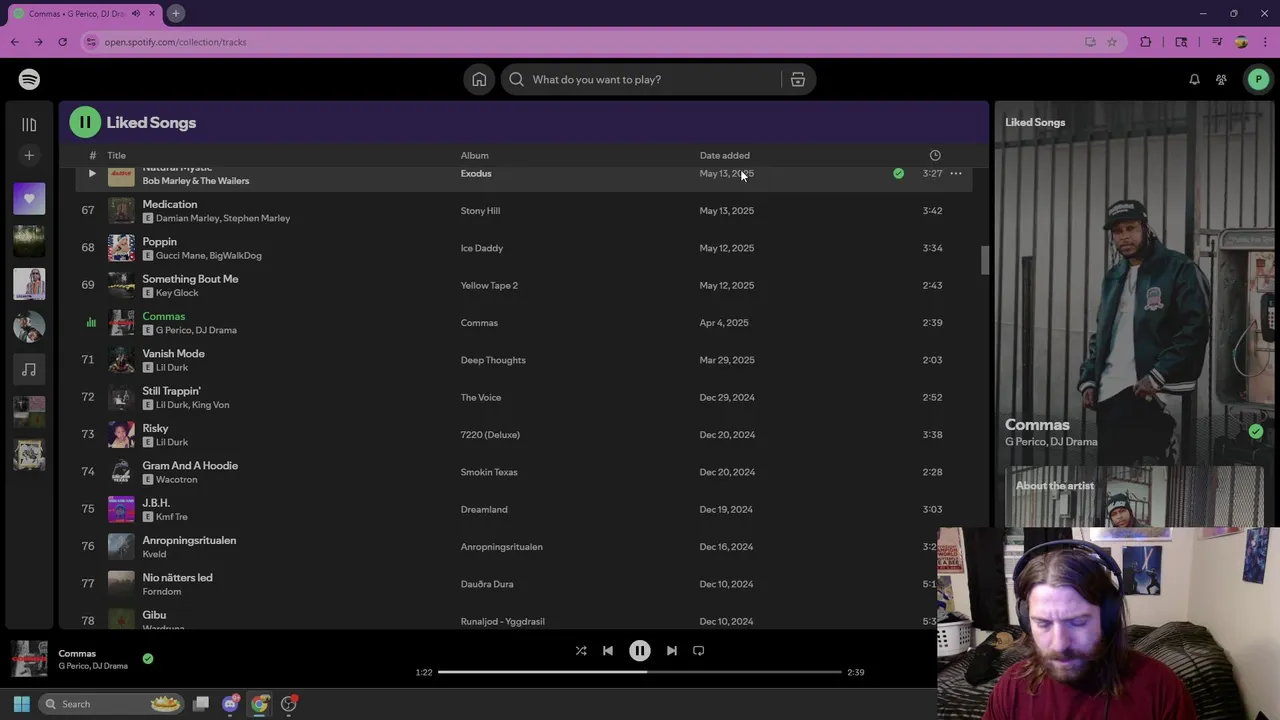Select Nio nätters led track
Viewport: 1280px width, 720px height.
click(x=177, y=577)
